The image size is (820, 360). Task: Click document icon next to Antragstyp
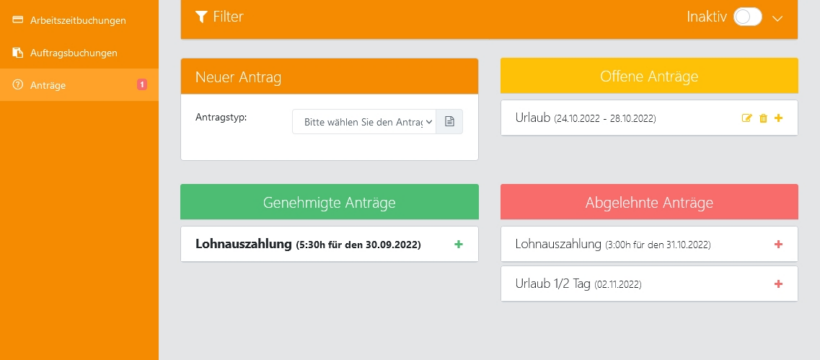[x=449, y=121]
